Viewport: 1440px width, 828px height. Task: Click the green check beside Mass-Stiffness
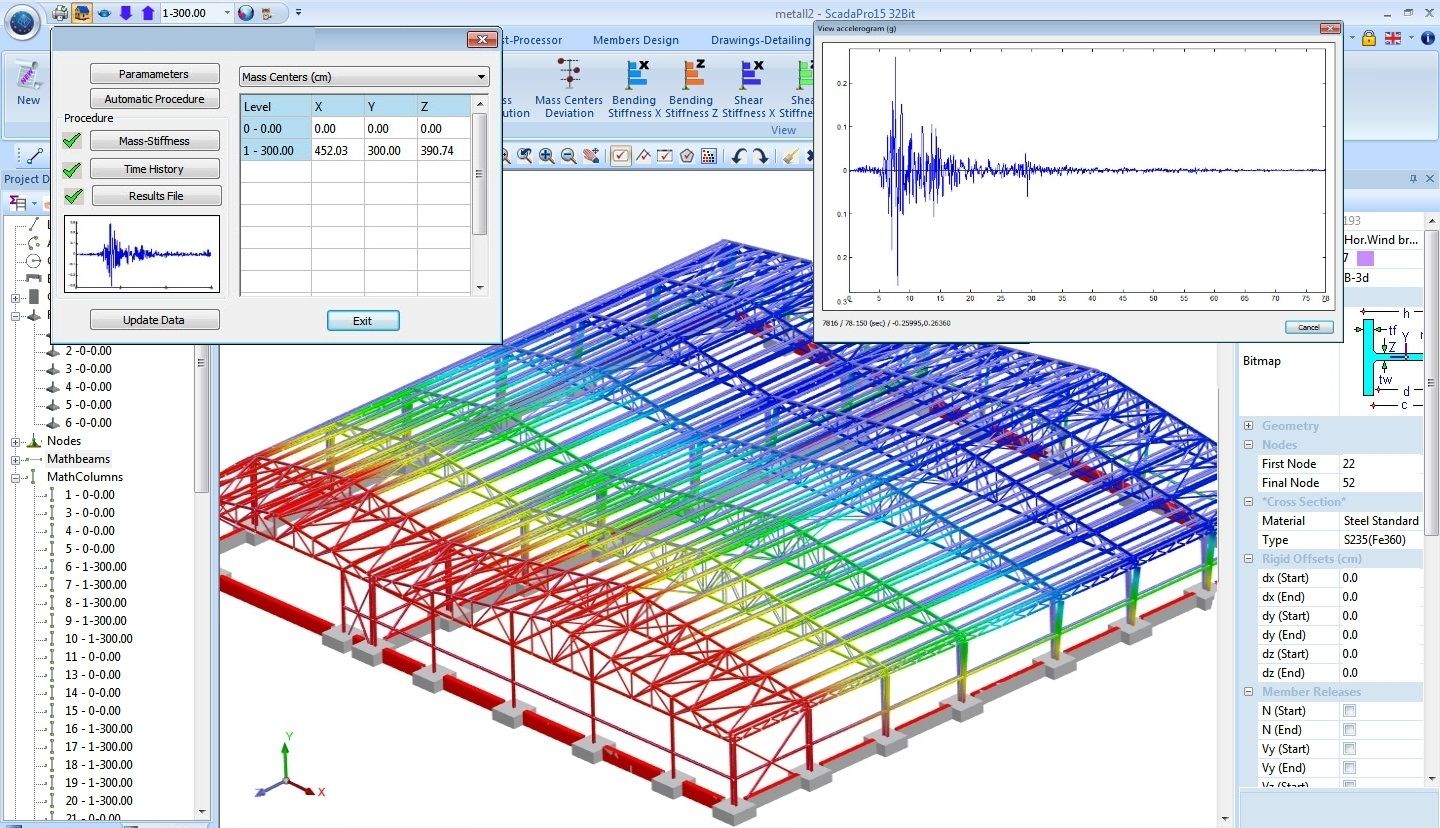(72, 141)
